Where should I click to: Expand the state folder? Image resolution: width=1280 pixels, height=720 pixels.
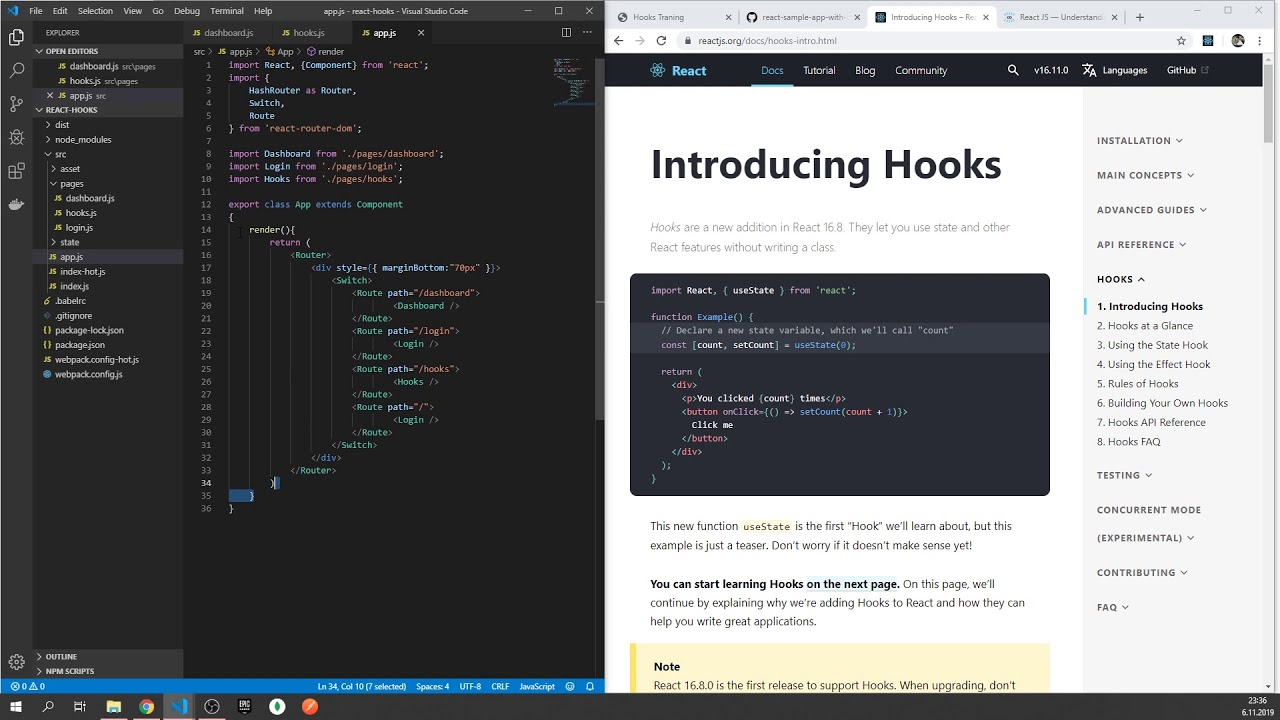point(69,242)
